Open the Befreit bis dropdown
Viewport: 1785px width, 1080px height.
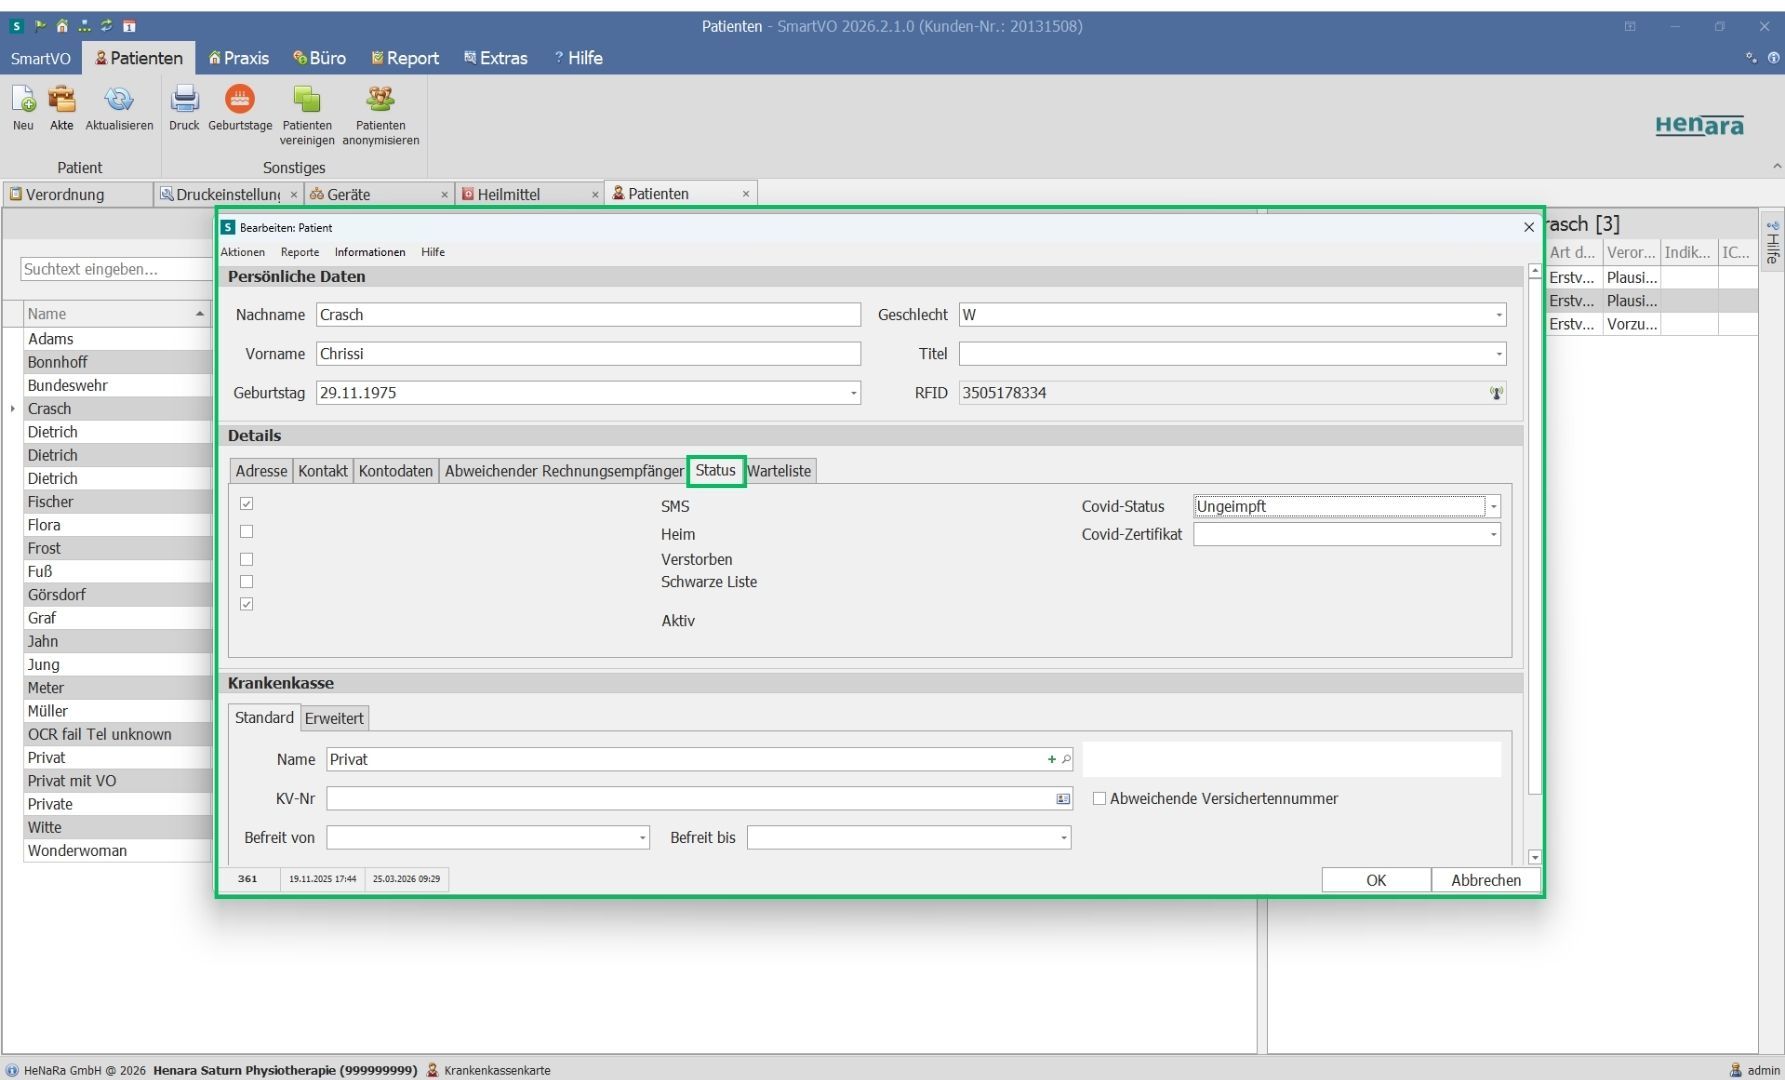coord(1063,838)
